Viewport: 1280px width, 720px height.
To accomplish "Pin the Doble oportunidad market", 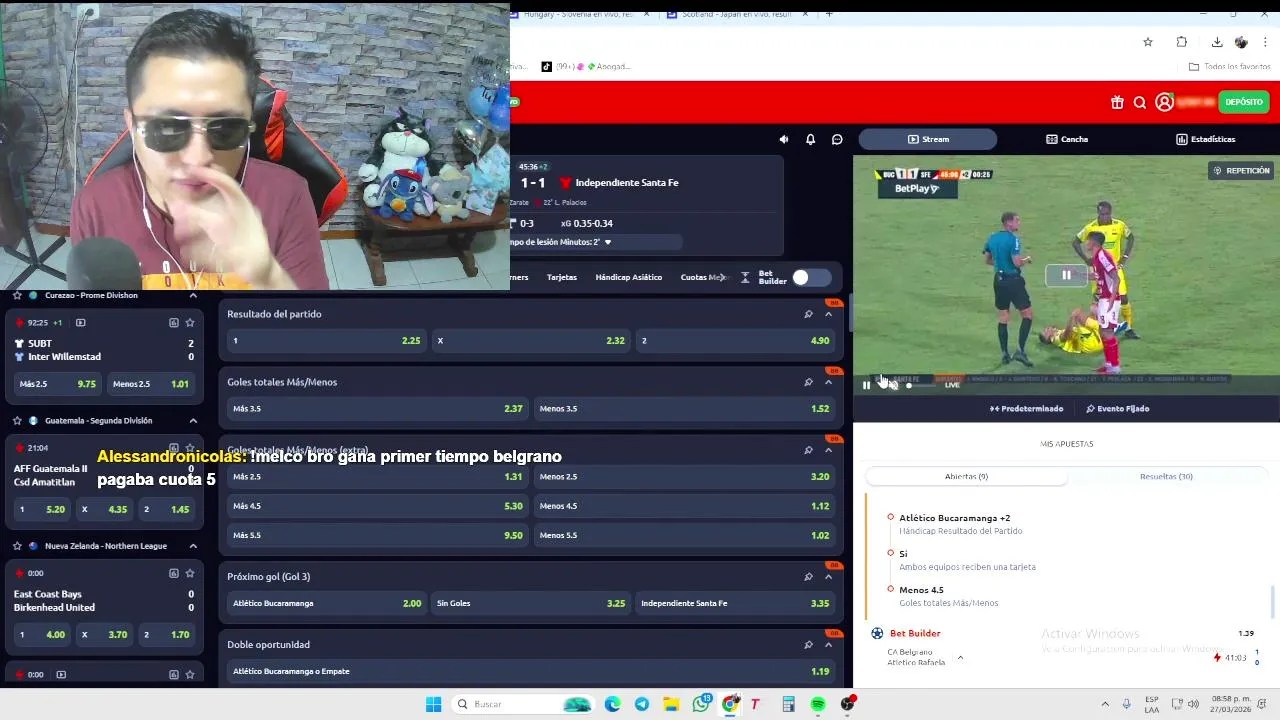I will pos(808,645).
